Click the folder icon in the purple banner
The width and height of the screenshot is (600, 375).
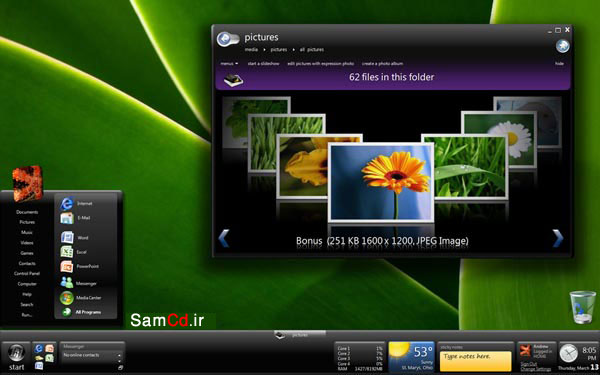[x=233, y=80]
